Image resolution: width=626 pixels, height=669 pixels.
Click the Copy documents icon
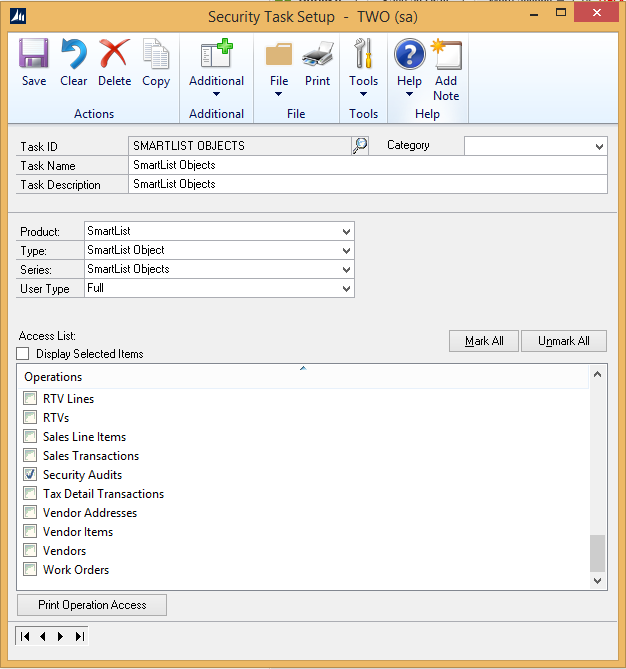click(156, 53)
